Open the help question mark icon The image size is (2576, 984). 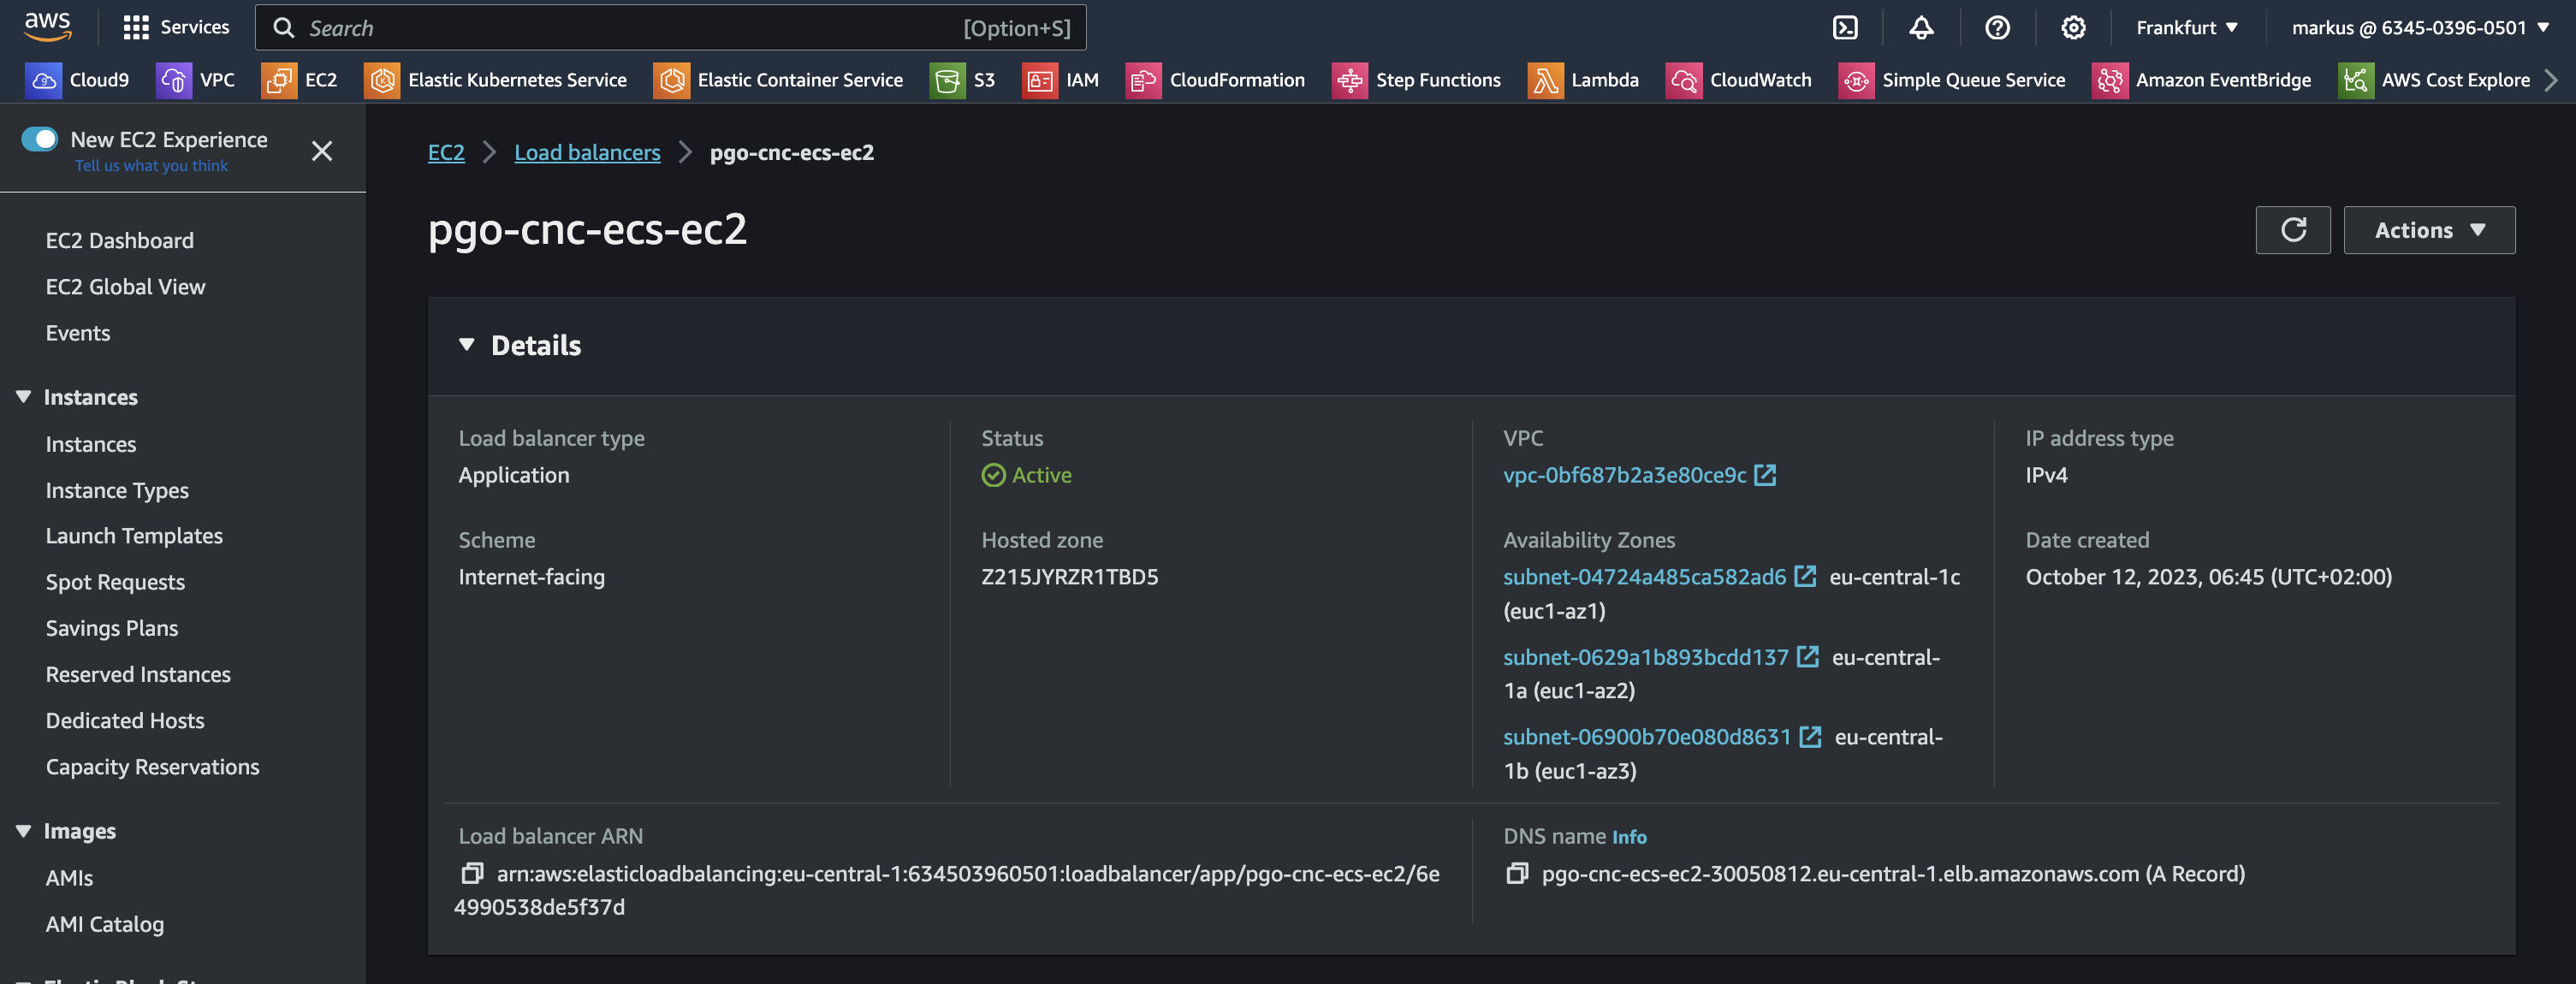tap(1997, 28)
